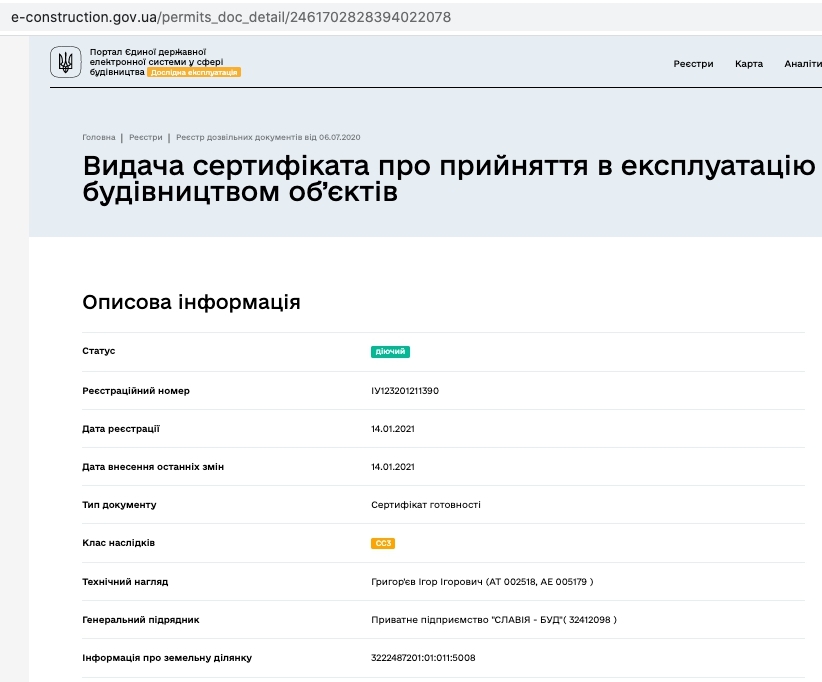This screenshot has width=822, height=682.
Task: Click the portal title text link
Action: tap(156, 62)
